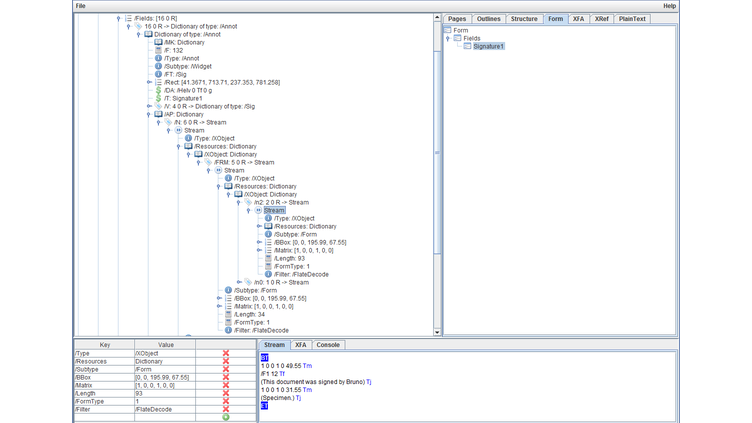Click the red delete icon for /Type row
The image size is (752, 423).
(x=226, y=353)
